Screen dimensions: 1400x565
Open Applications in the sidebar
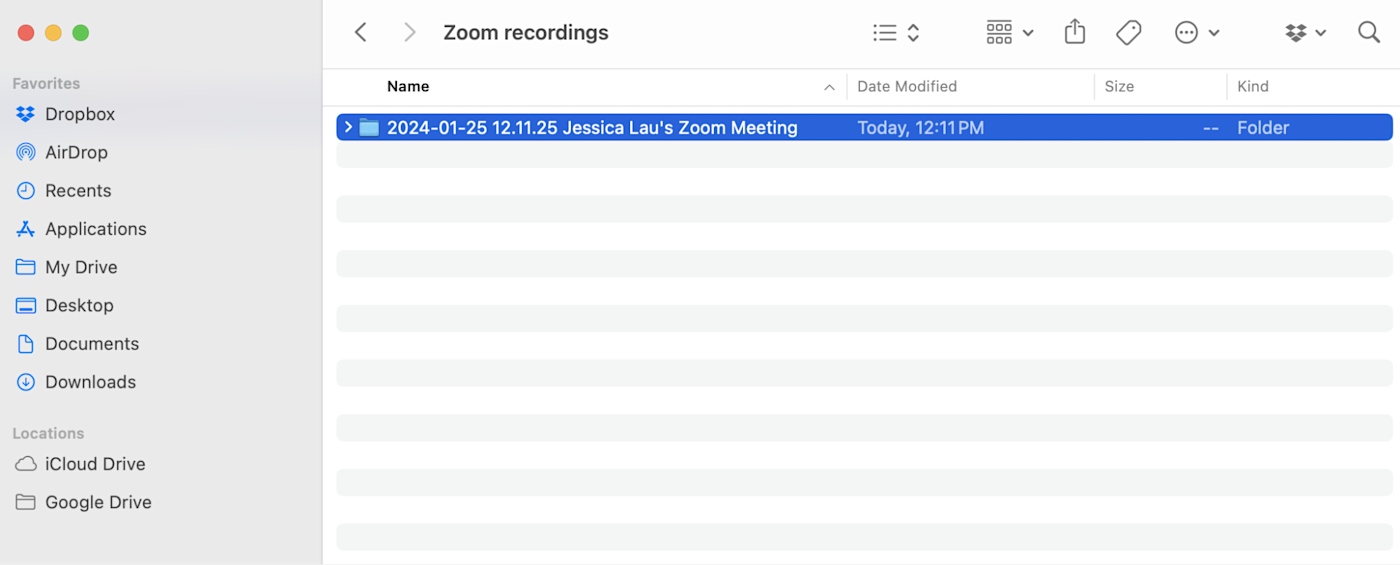96,229
